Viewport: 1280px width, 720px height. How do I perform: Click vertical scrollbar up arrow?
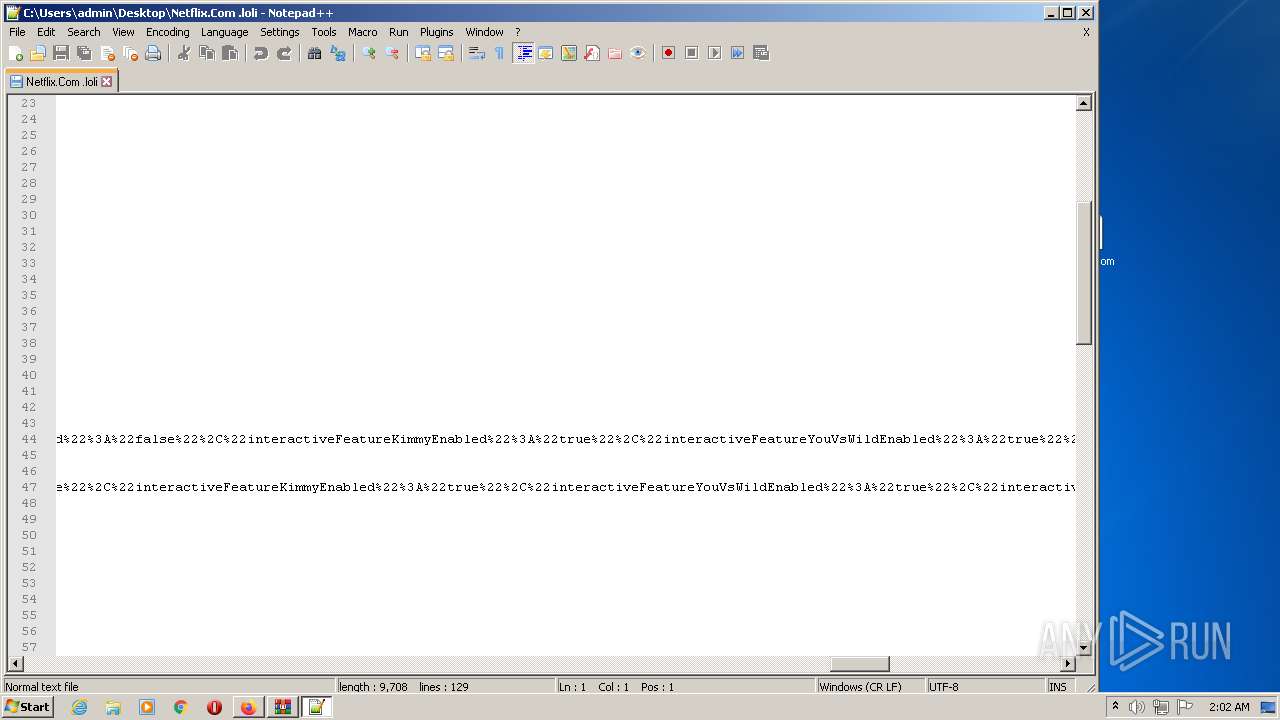pos(1084,103)
